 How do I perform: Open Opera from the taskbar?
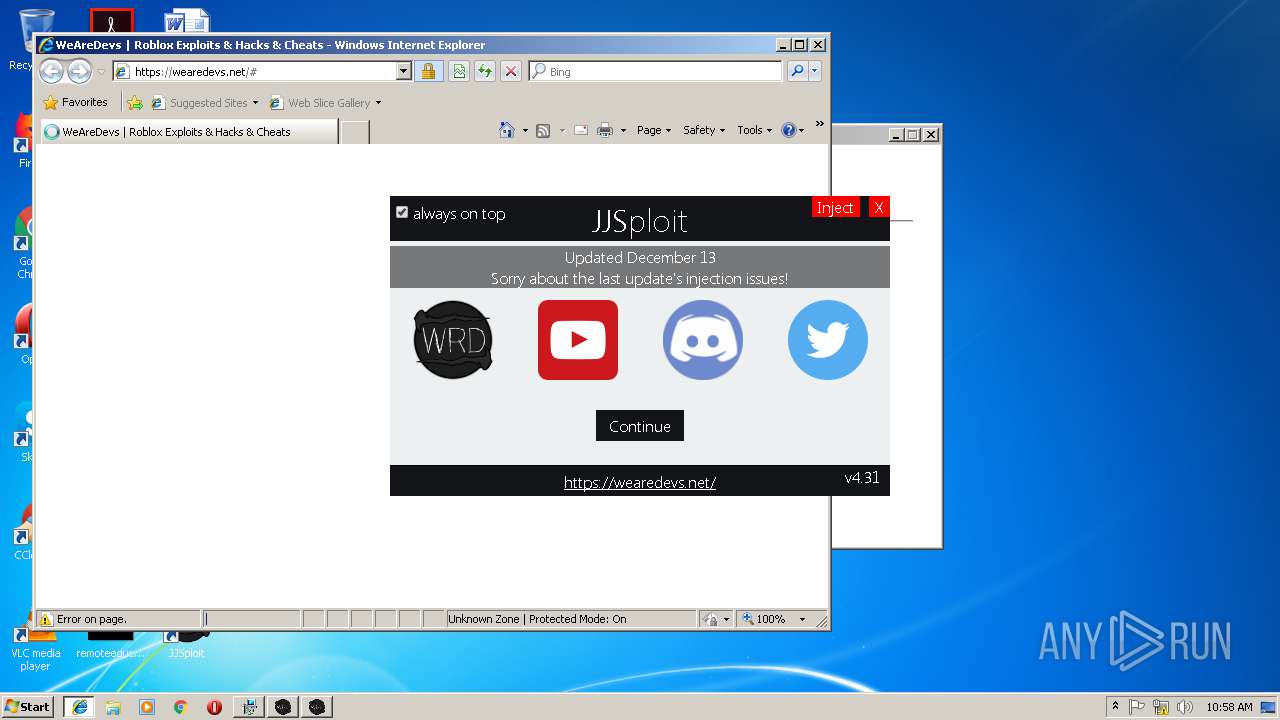(214, 706)
